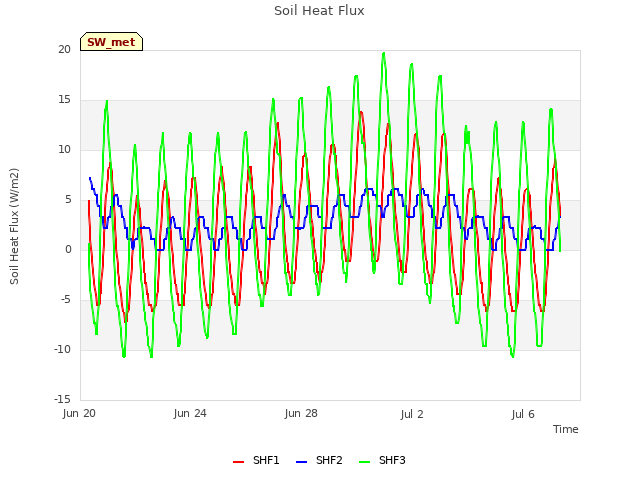
Task: Click the 5 y-axis tick label
Action: (68, 200)
